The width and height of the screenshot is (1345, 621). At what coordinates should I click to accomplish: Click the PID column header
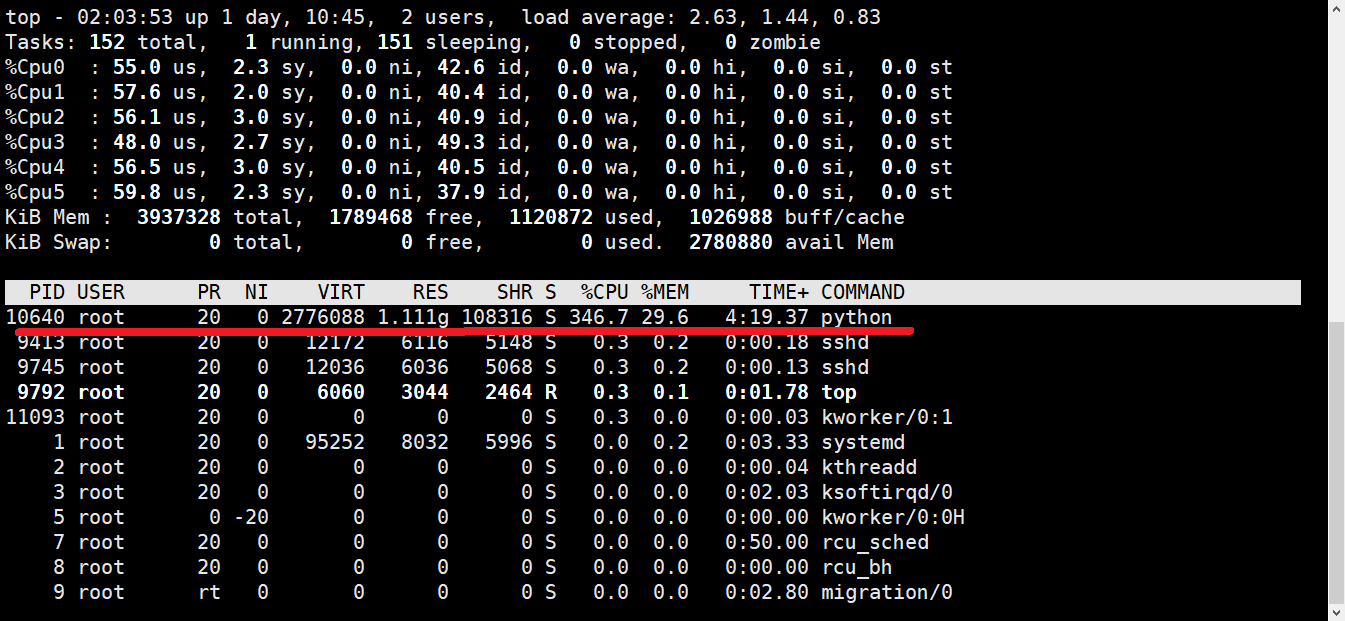[47, 292]
